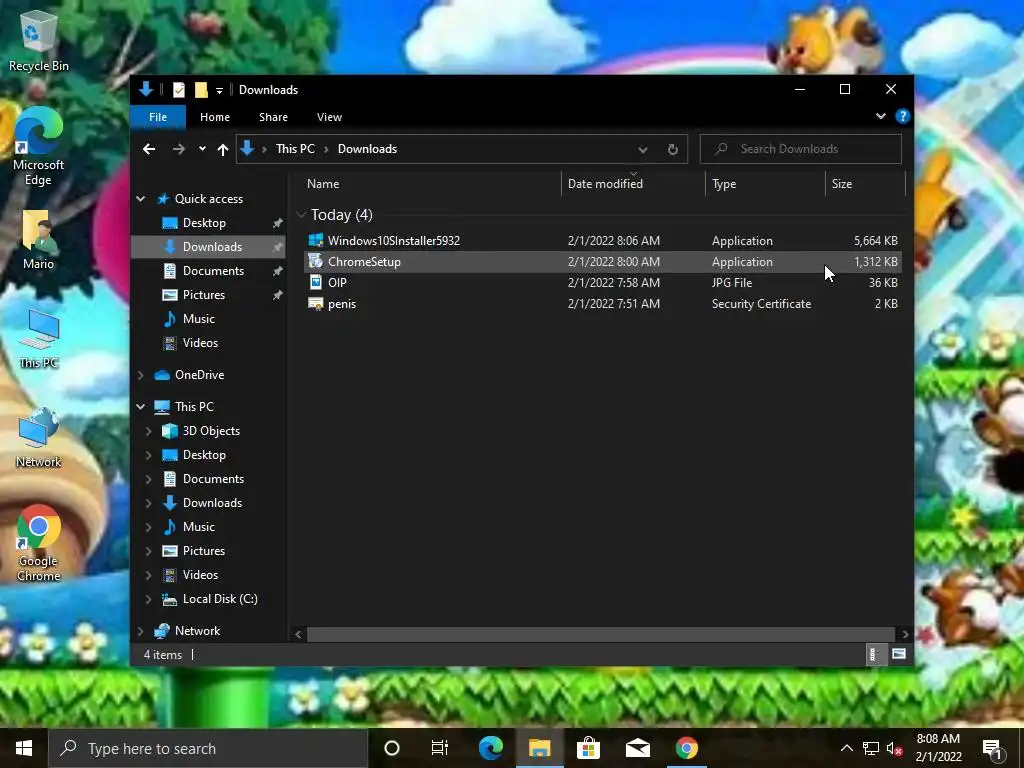Expand 3D Objects in the tree

click(148, 431)
